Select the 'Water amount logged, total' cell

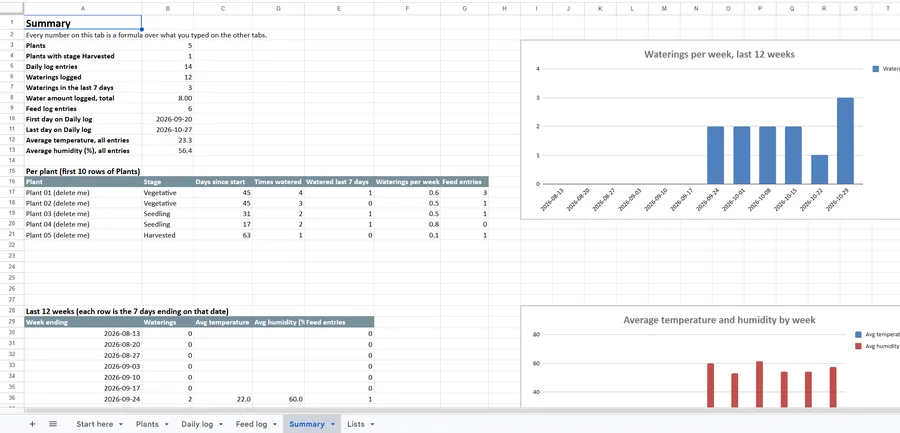tap(83, 98)
